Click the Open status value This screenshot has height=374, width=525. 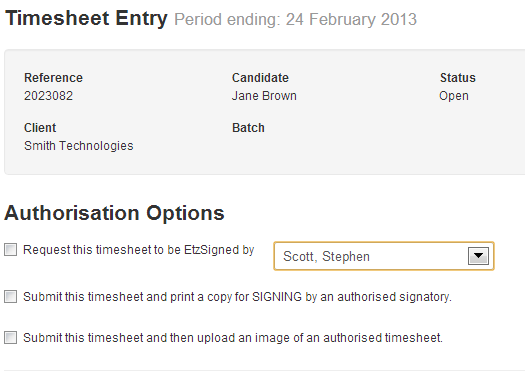click(x=454, y=96)
